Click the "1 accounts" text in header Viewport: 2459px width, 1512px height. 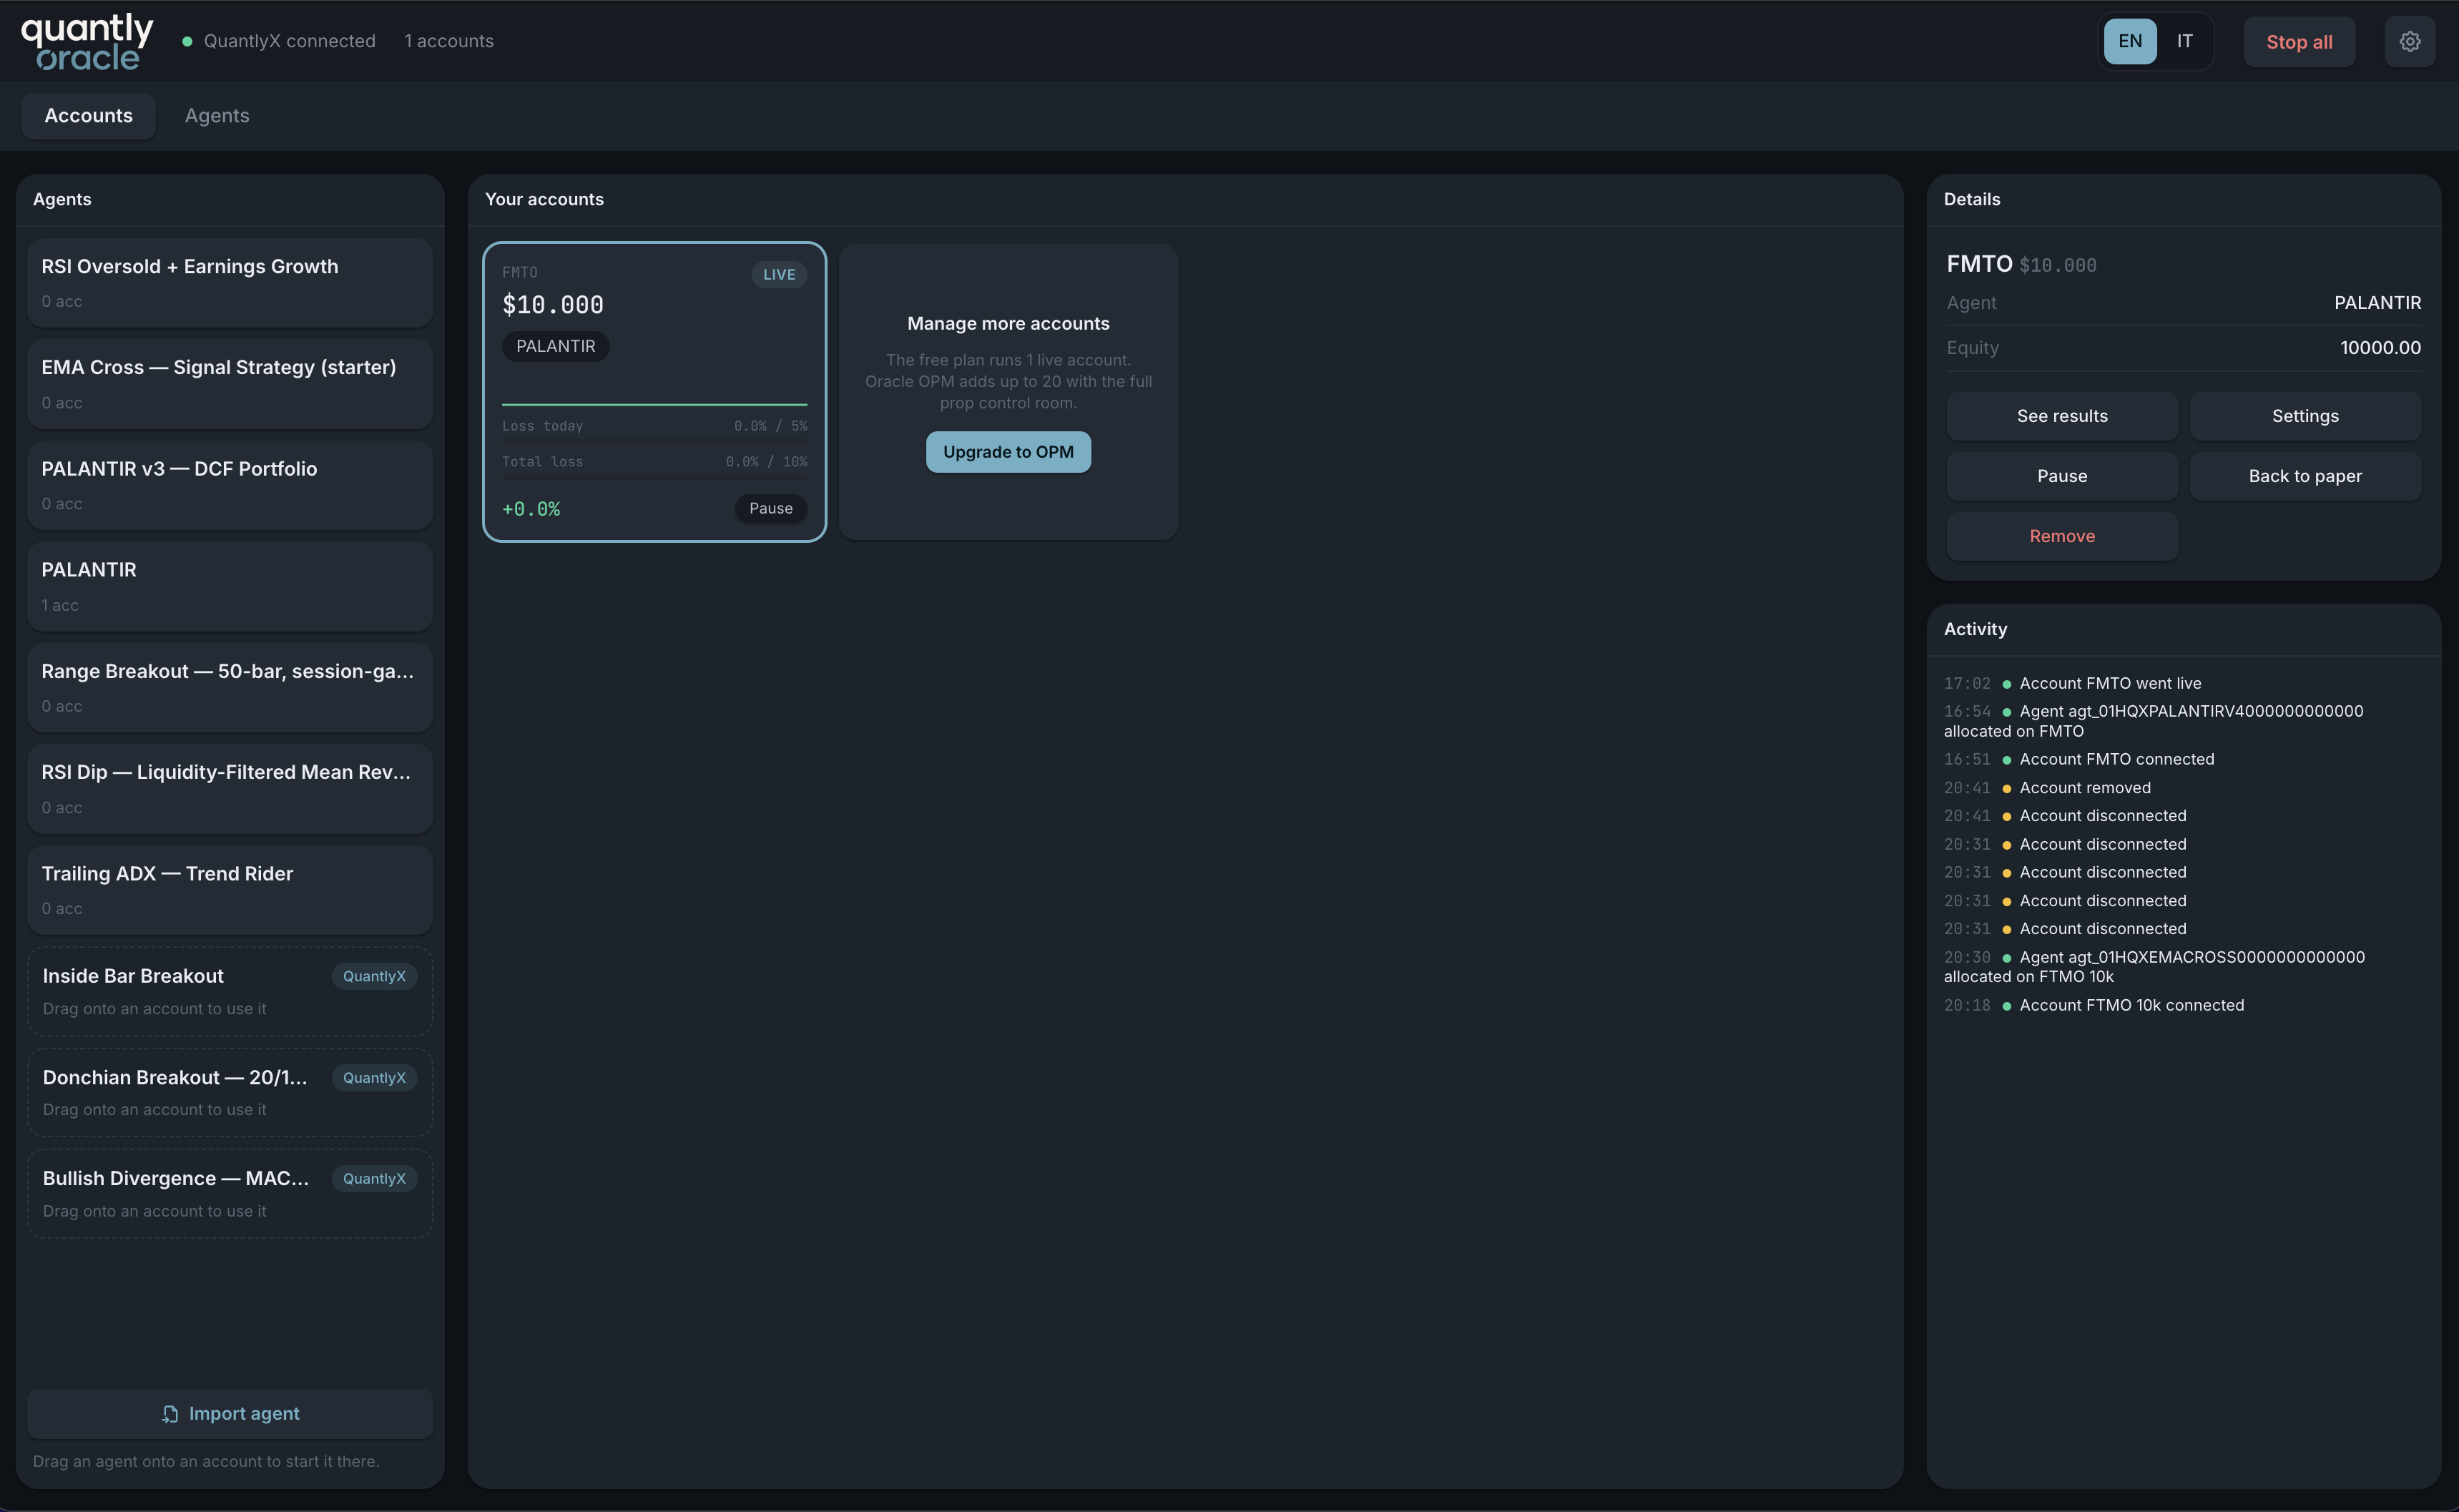[449, 42]
